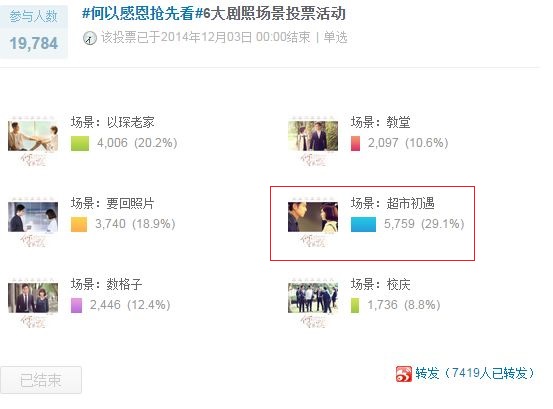
Task: Click the orange bar for 要回照片
Action: coord(79,225)
